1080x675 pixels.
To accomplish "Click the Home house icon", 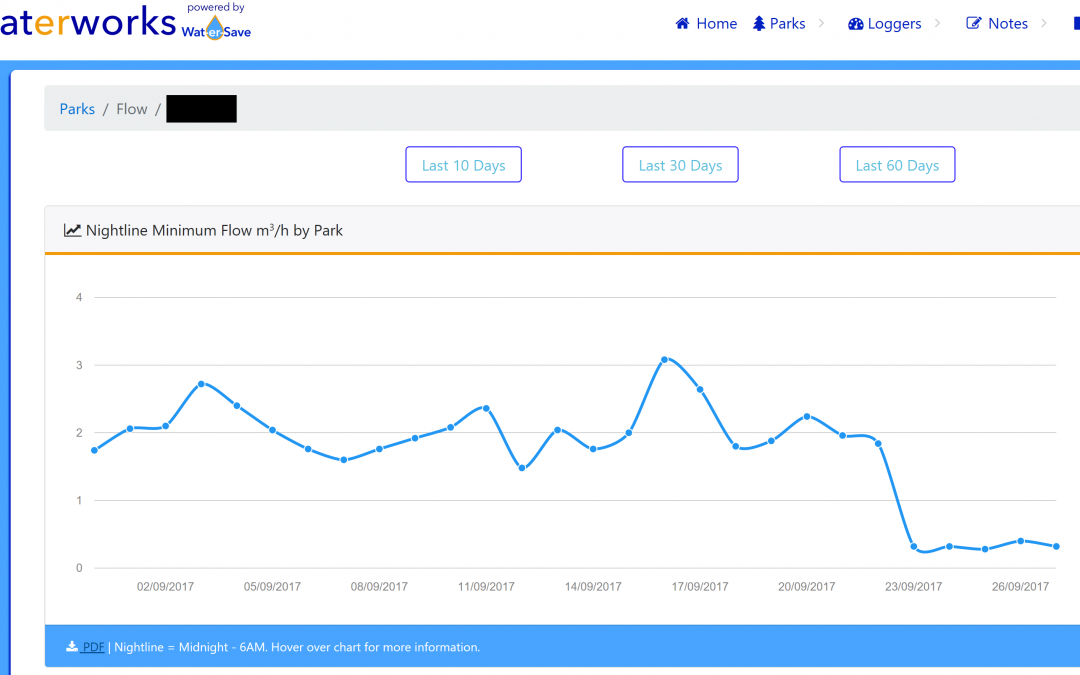I will tap(682, 24).
